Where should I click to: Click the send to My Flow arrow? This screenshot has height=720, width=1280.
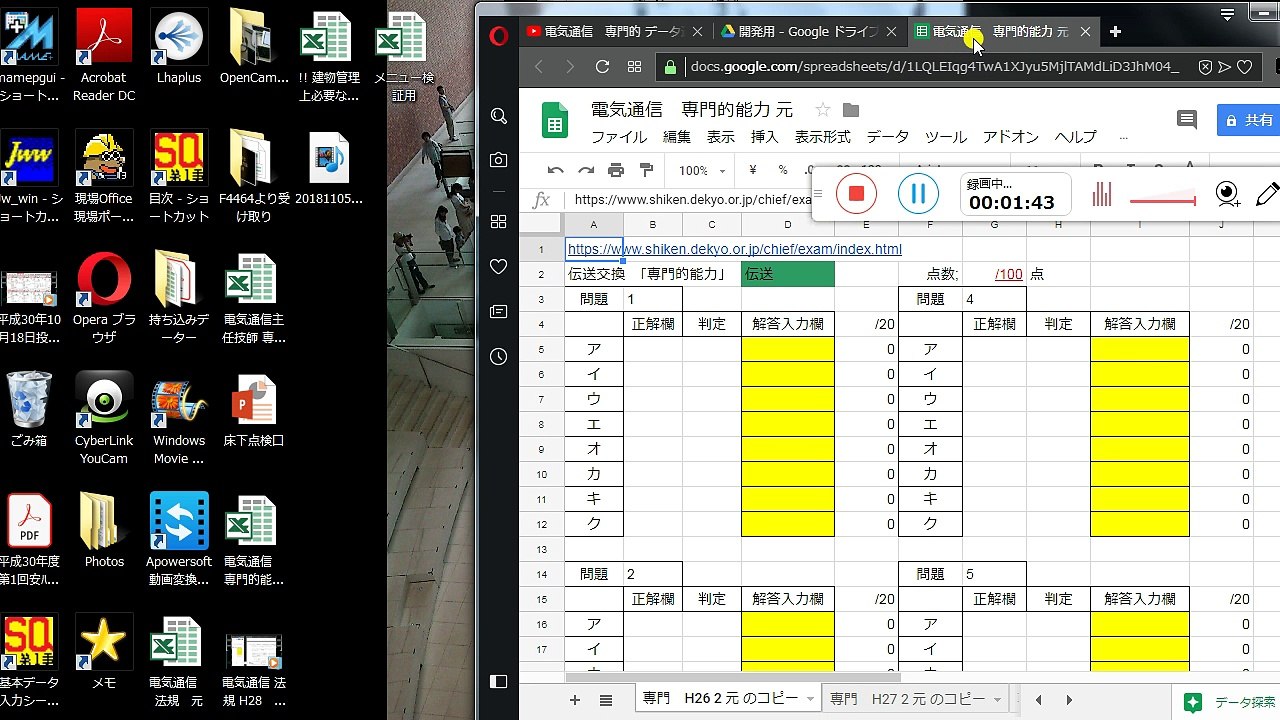pos(1225,67)
